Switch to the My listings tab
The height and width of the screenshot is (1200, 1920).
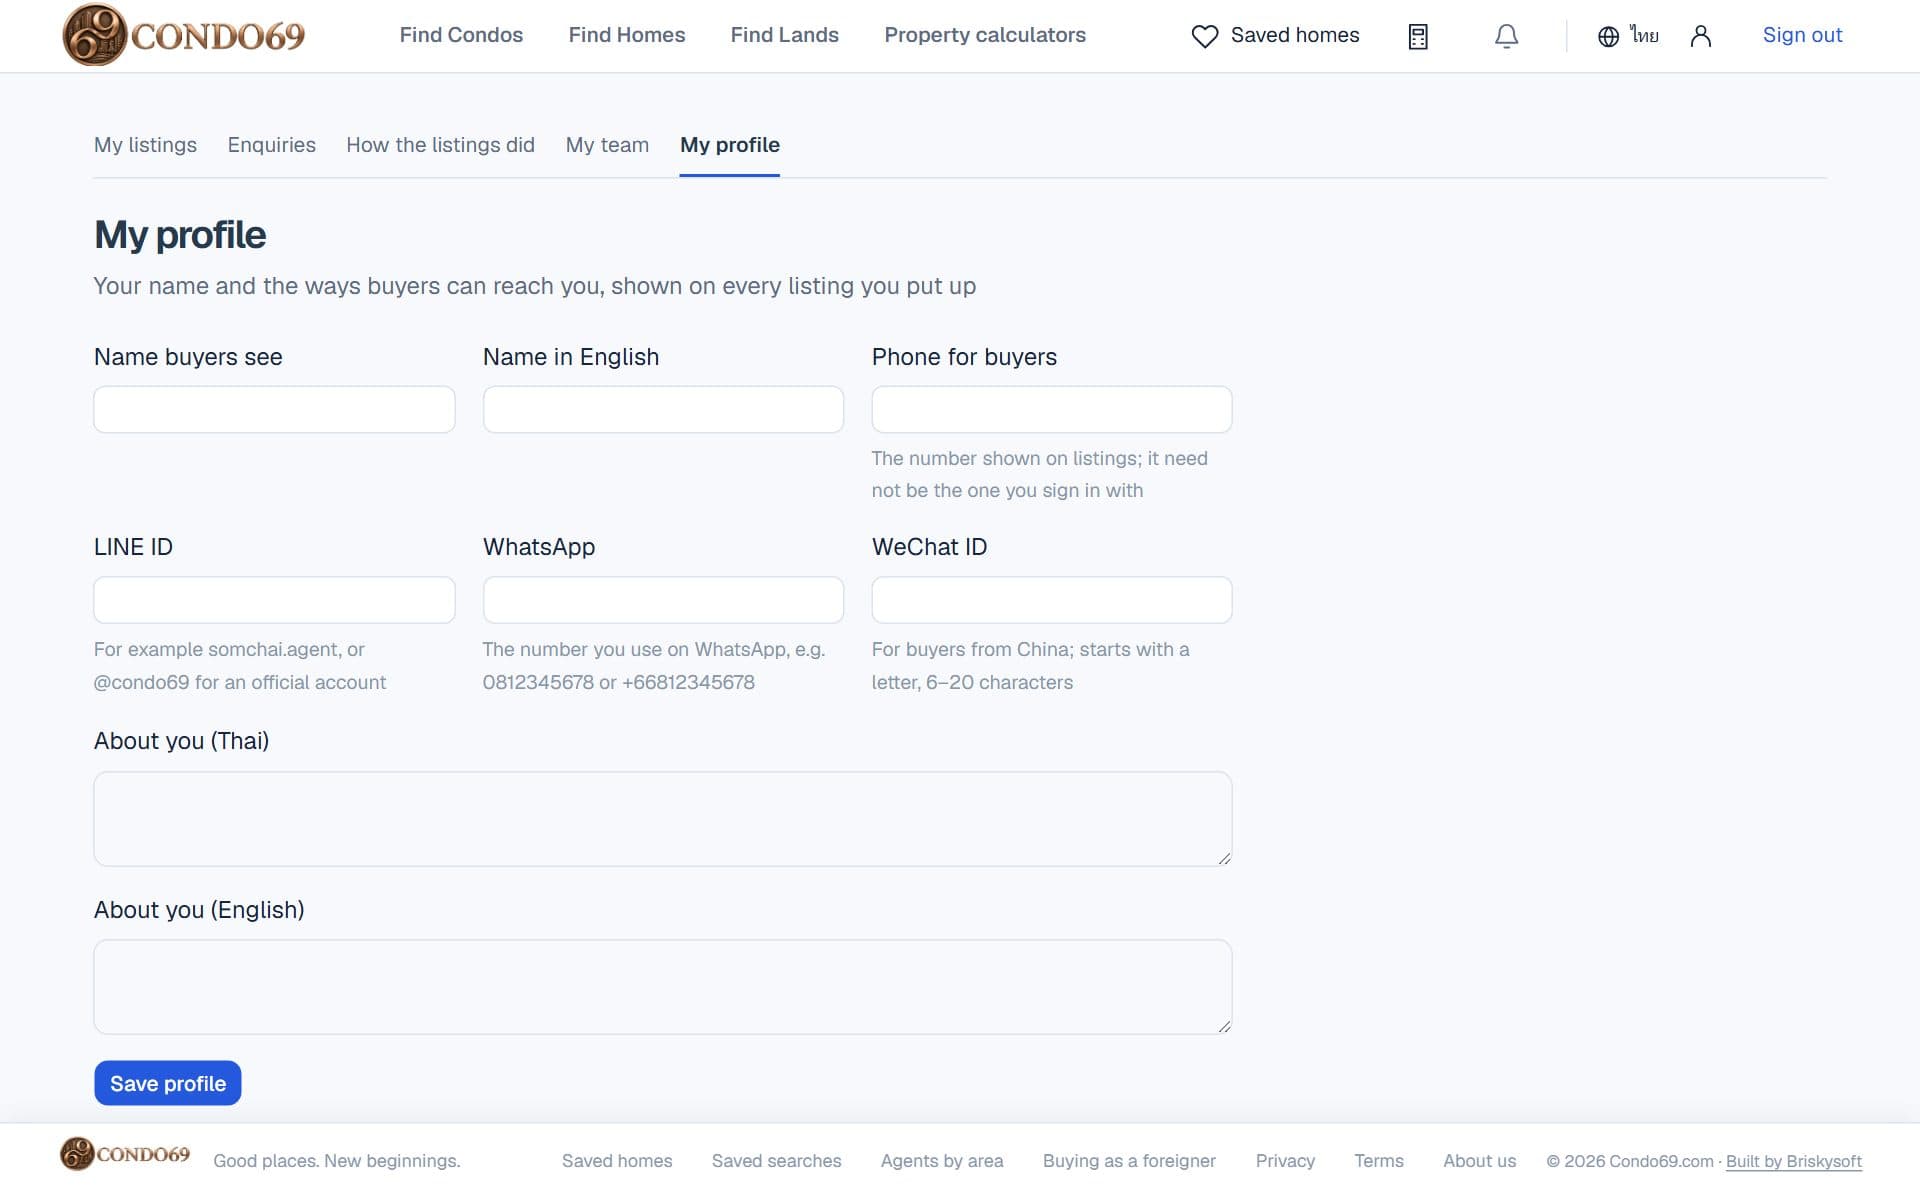coord(145,145)
